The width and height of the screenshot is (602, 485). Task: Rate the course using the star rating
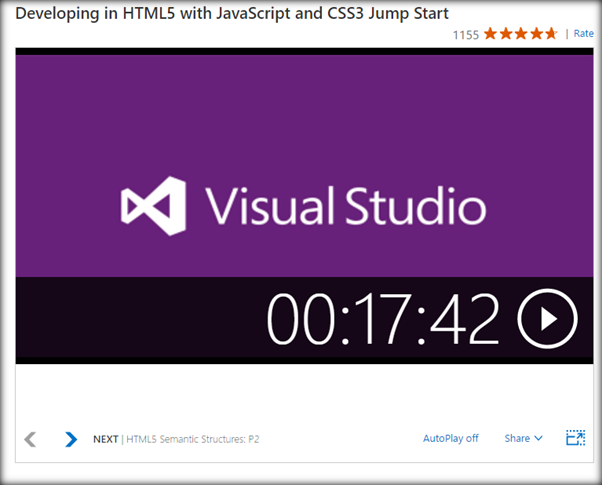coord(520,34)
